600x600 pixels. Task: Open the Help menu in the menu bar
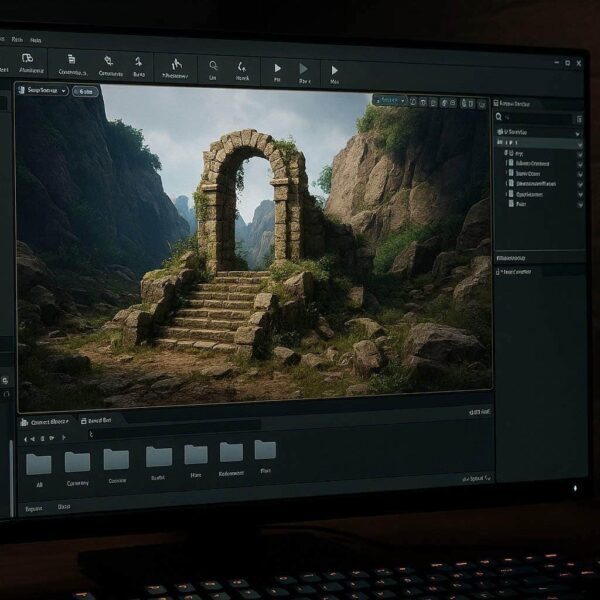click(x=36, y=40)
